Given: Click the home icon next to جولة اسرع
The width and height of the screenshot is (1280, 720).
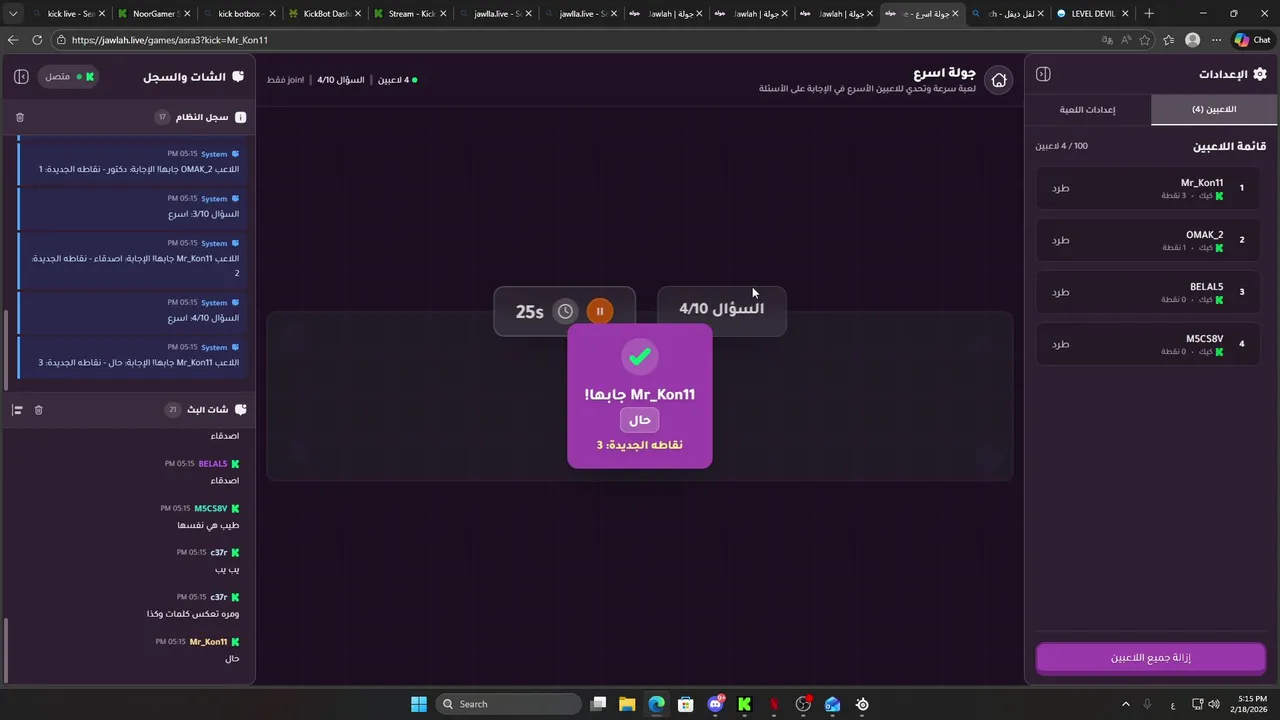Looking at the screenshot, I should tap(998, 80).
